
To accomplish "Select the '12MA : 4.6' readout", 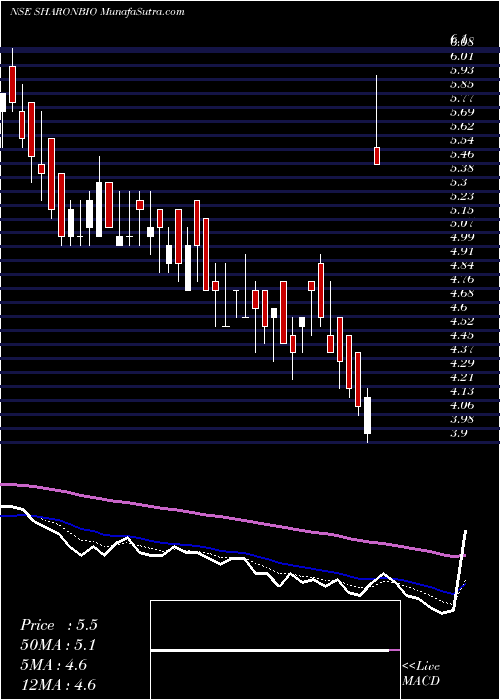I will coord(59,685).
